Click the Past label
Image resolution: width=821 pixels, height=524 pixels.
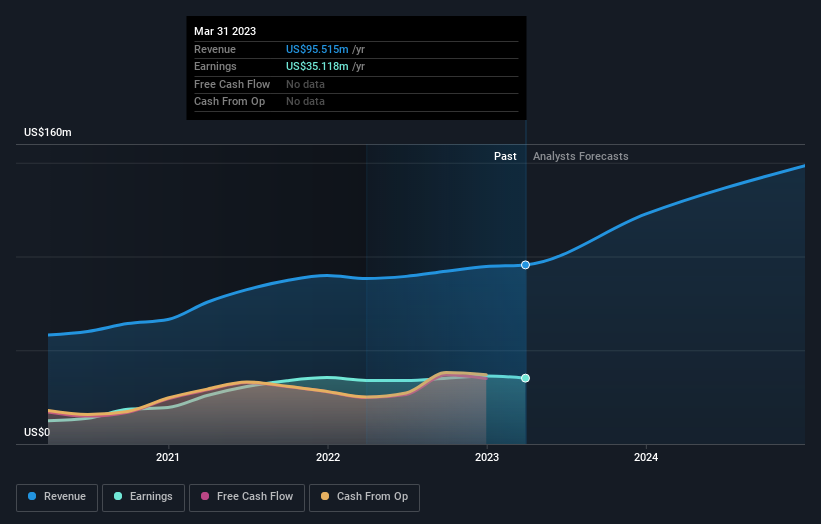tap(505, 156)
